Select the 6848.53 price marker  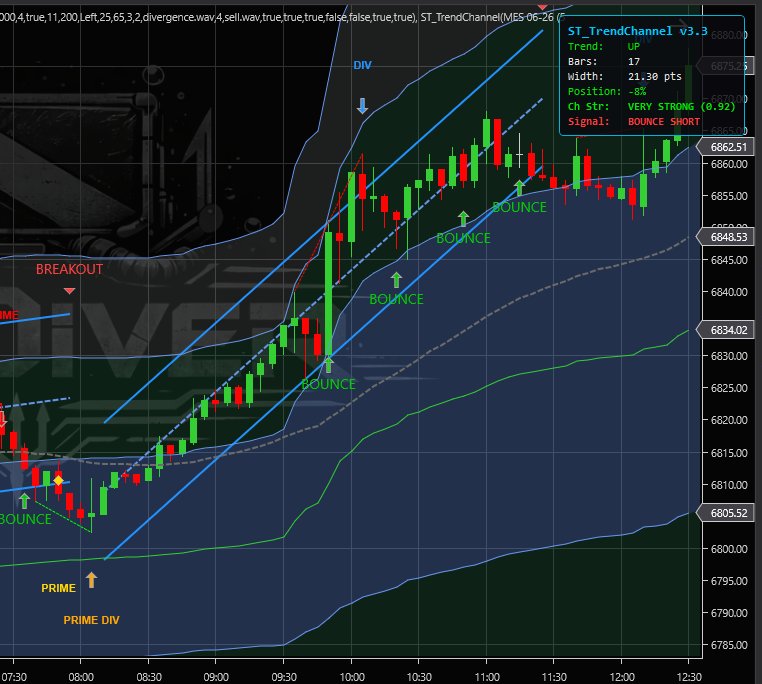coord(725,237)
